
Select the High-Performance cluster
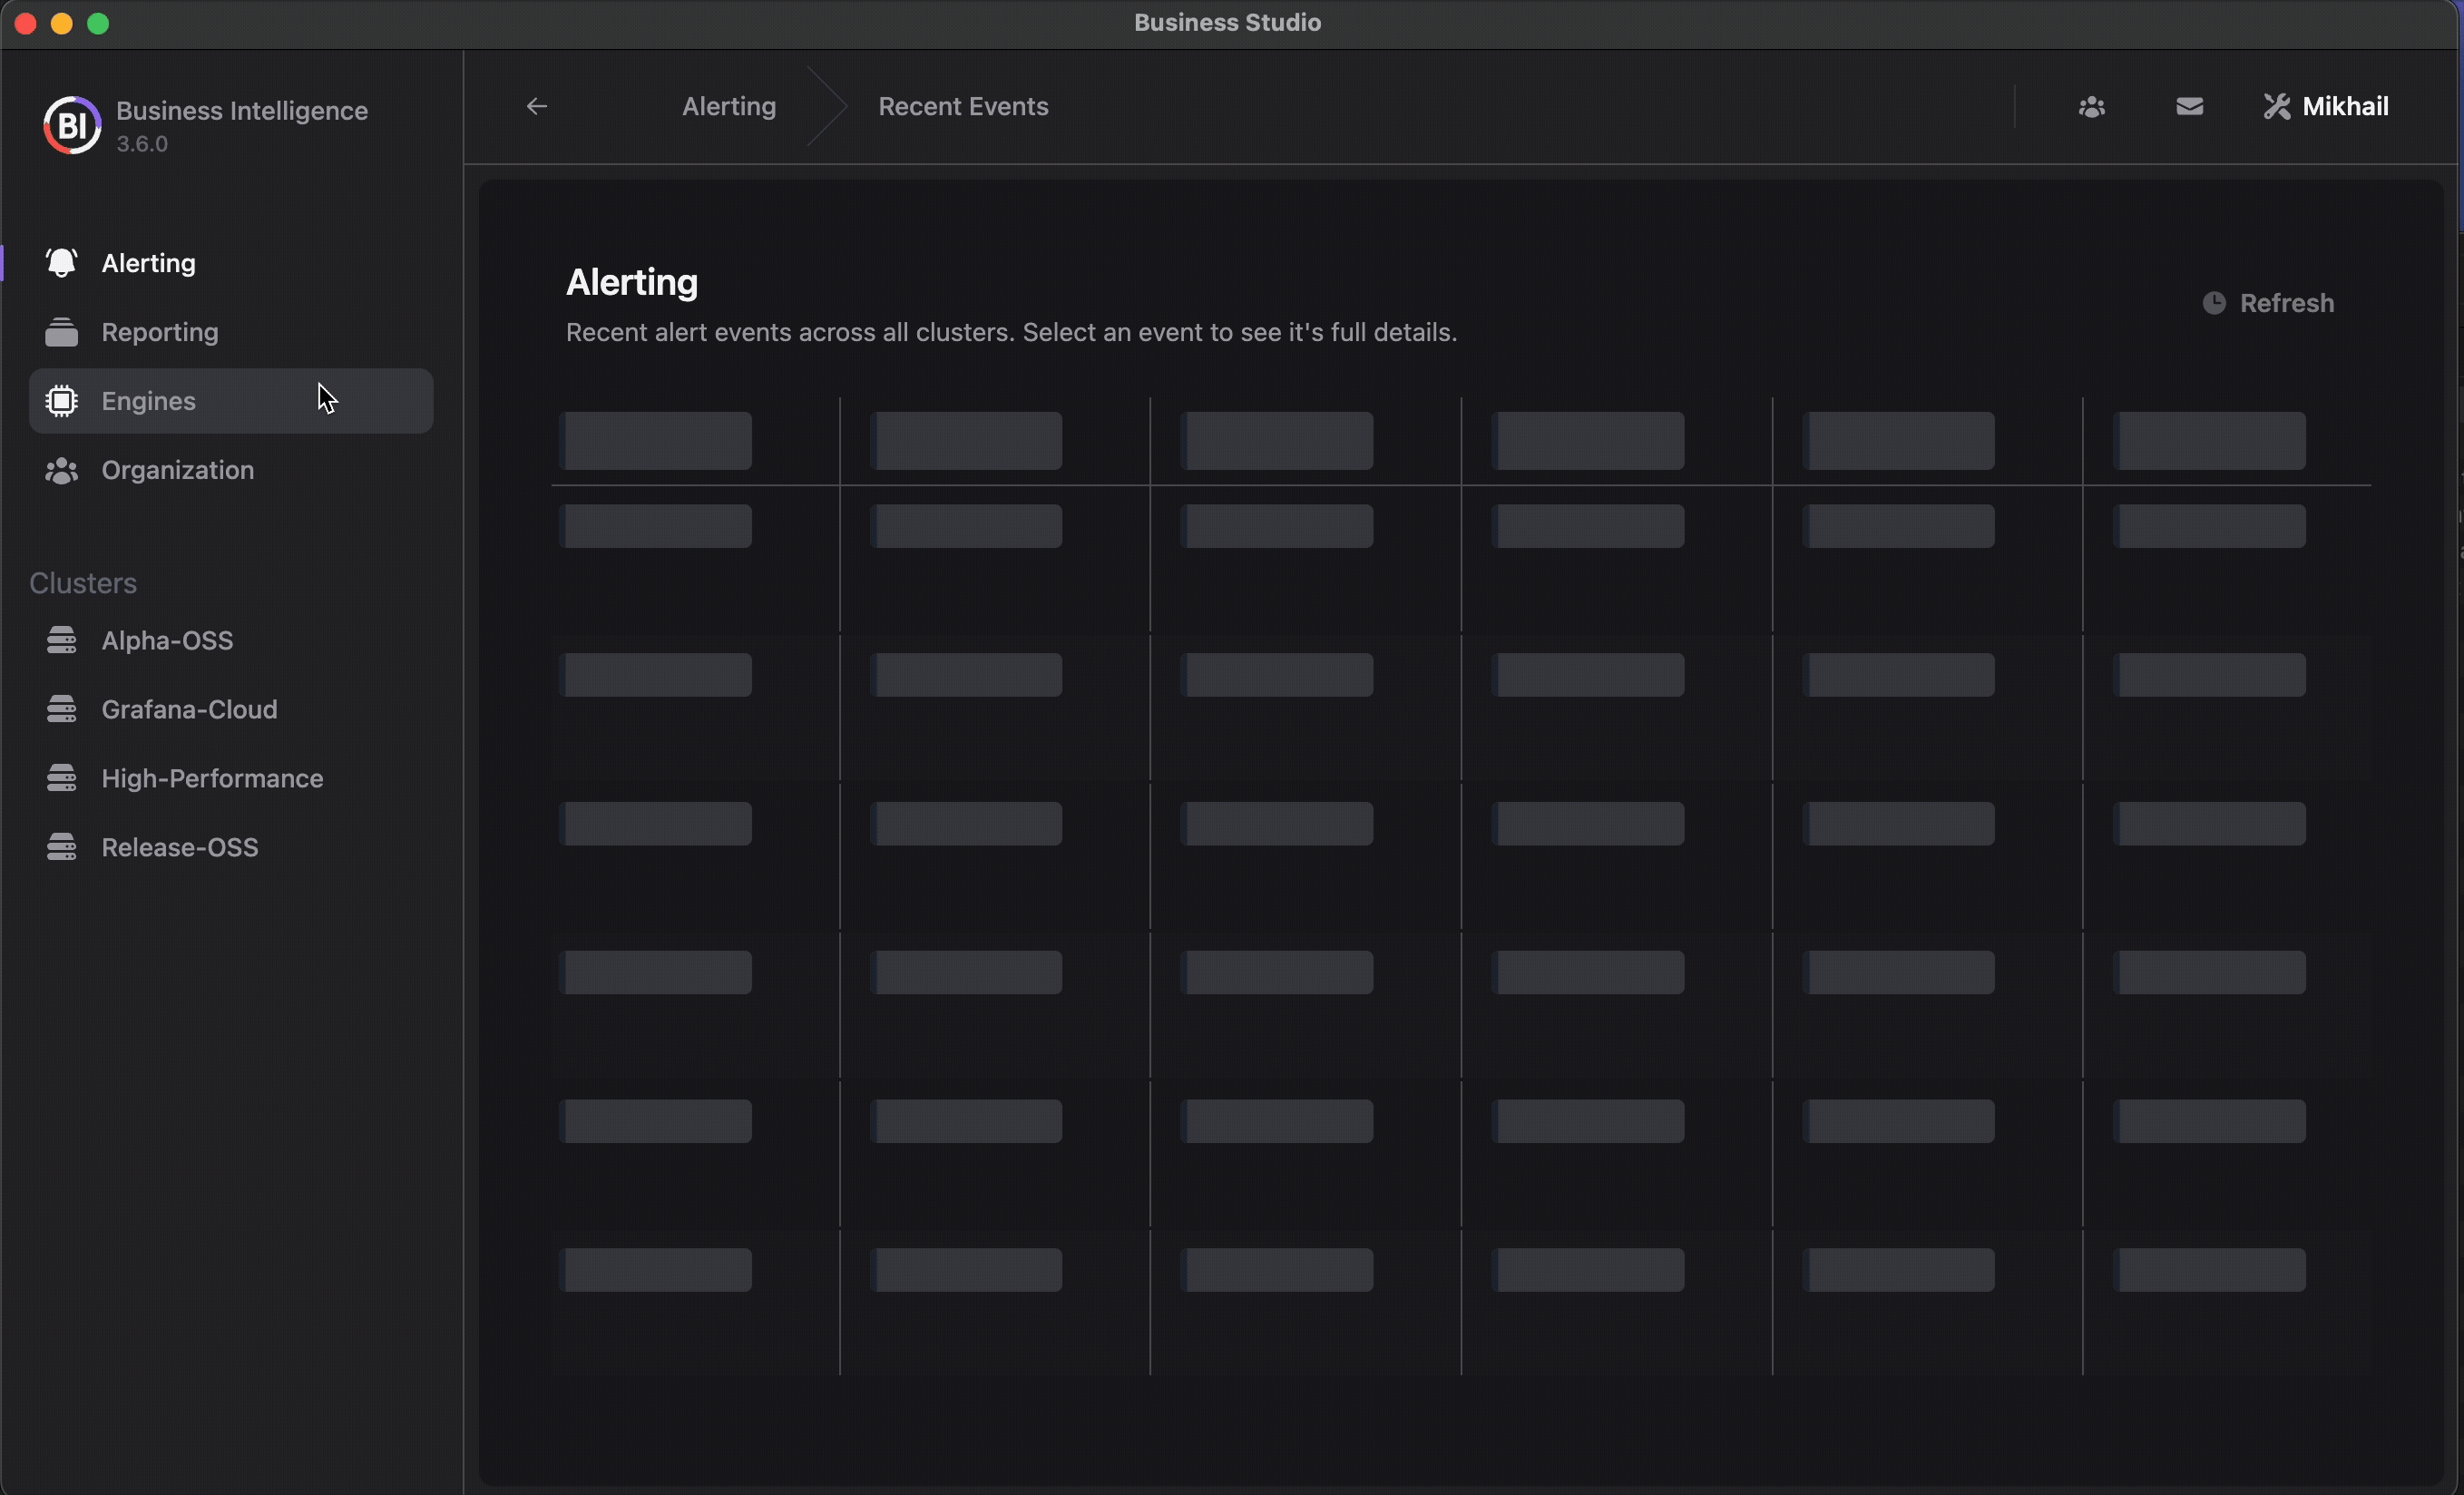pos(231,778)
